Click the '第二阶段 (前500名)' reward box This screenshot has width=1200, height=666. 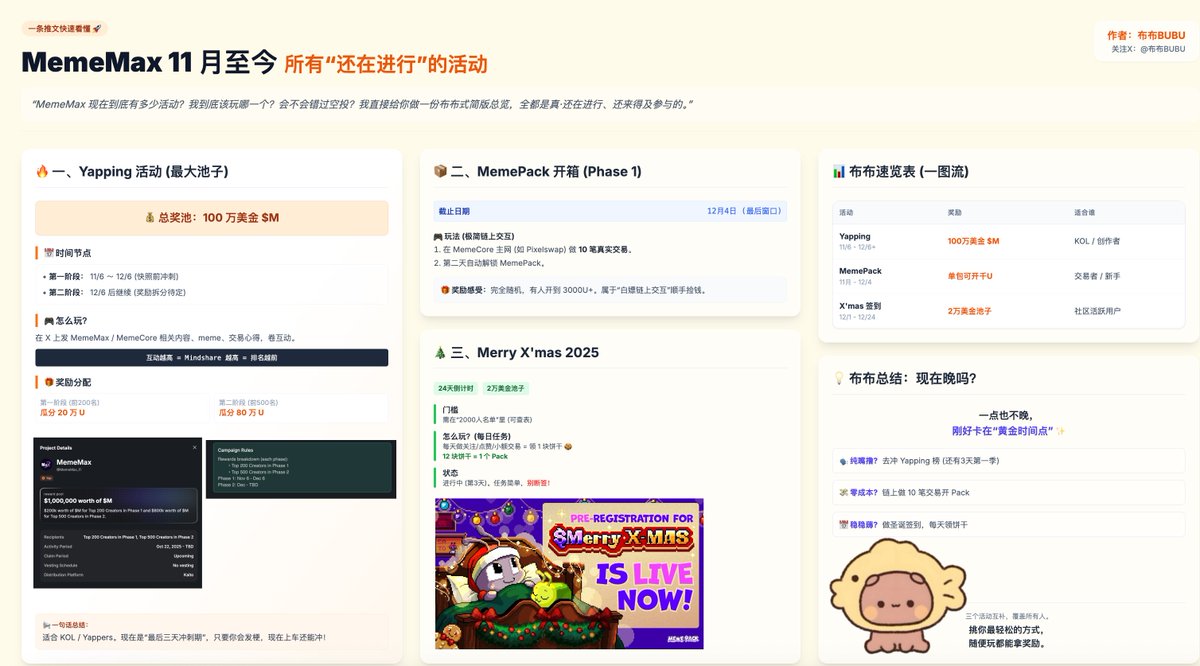click(301, 407)
